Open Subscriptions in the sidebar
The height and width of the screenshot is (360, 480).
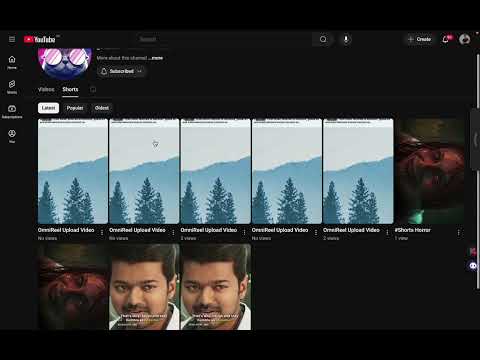[x=12, y=112]
